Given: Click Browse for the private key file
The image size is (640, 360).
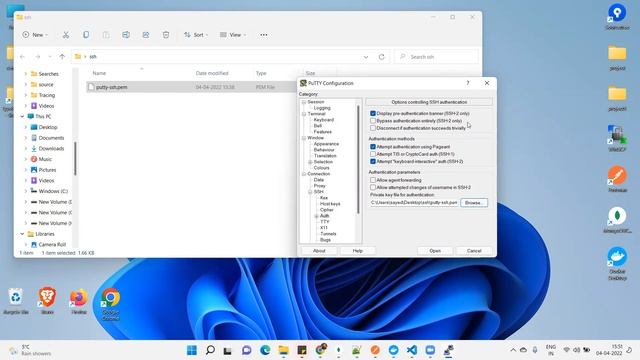Looking at the screenshot, I should click(x=474, y=203).
